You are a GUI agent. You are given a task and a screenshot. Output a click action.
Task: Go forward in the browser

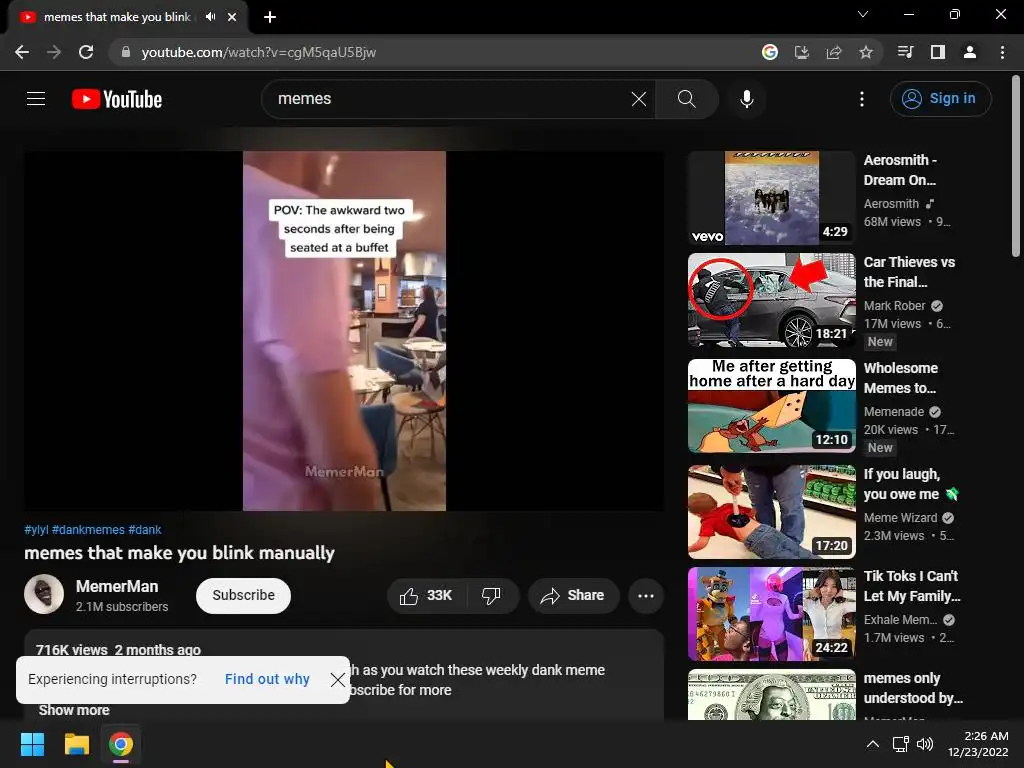(54, 52)
